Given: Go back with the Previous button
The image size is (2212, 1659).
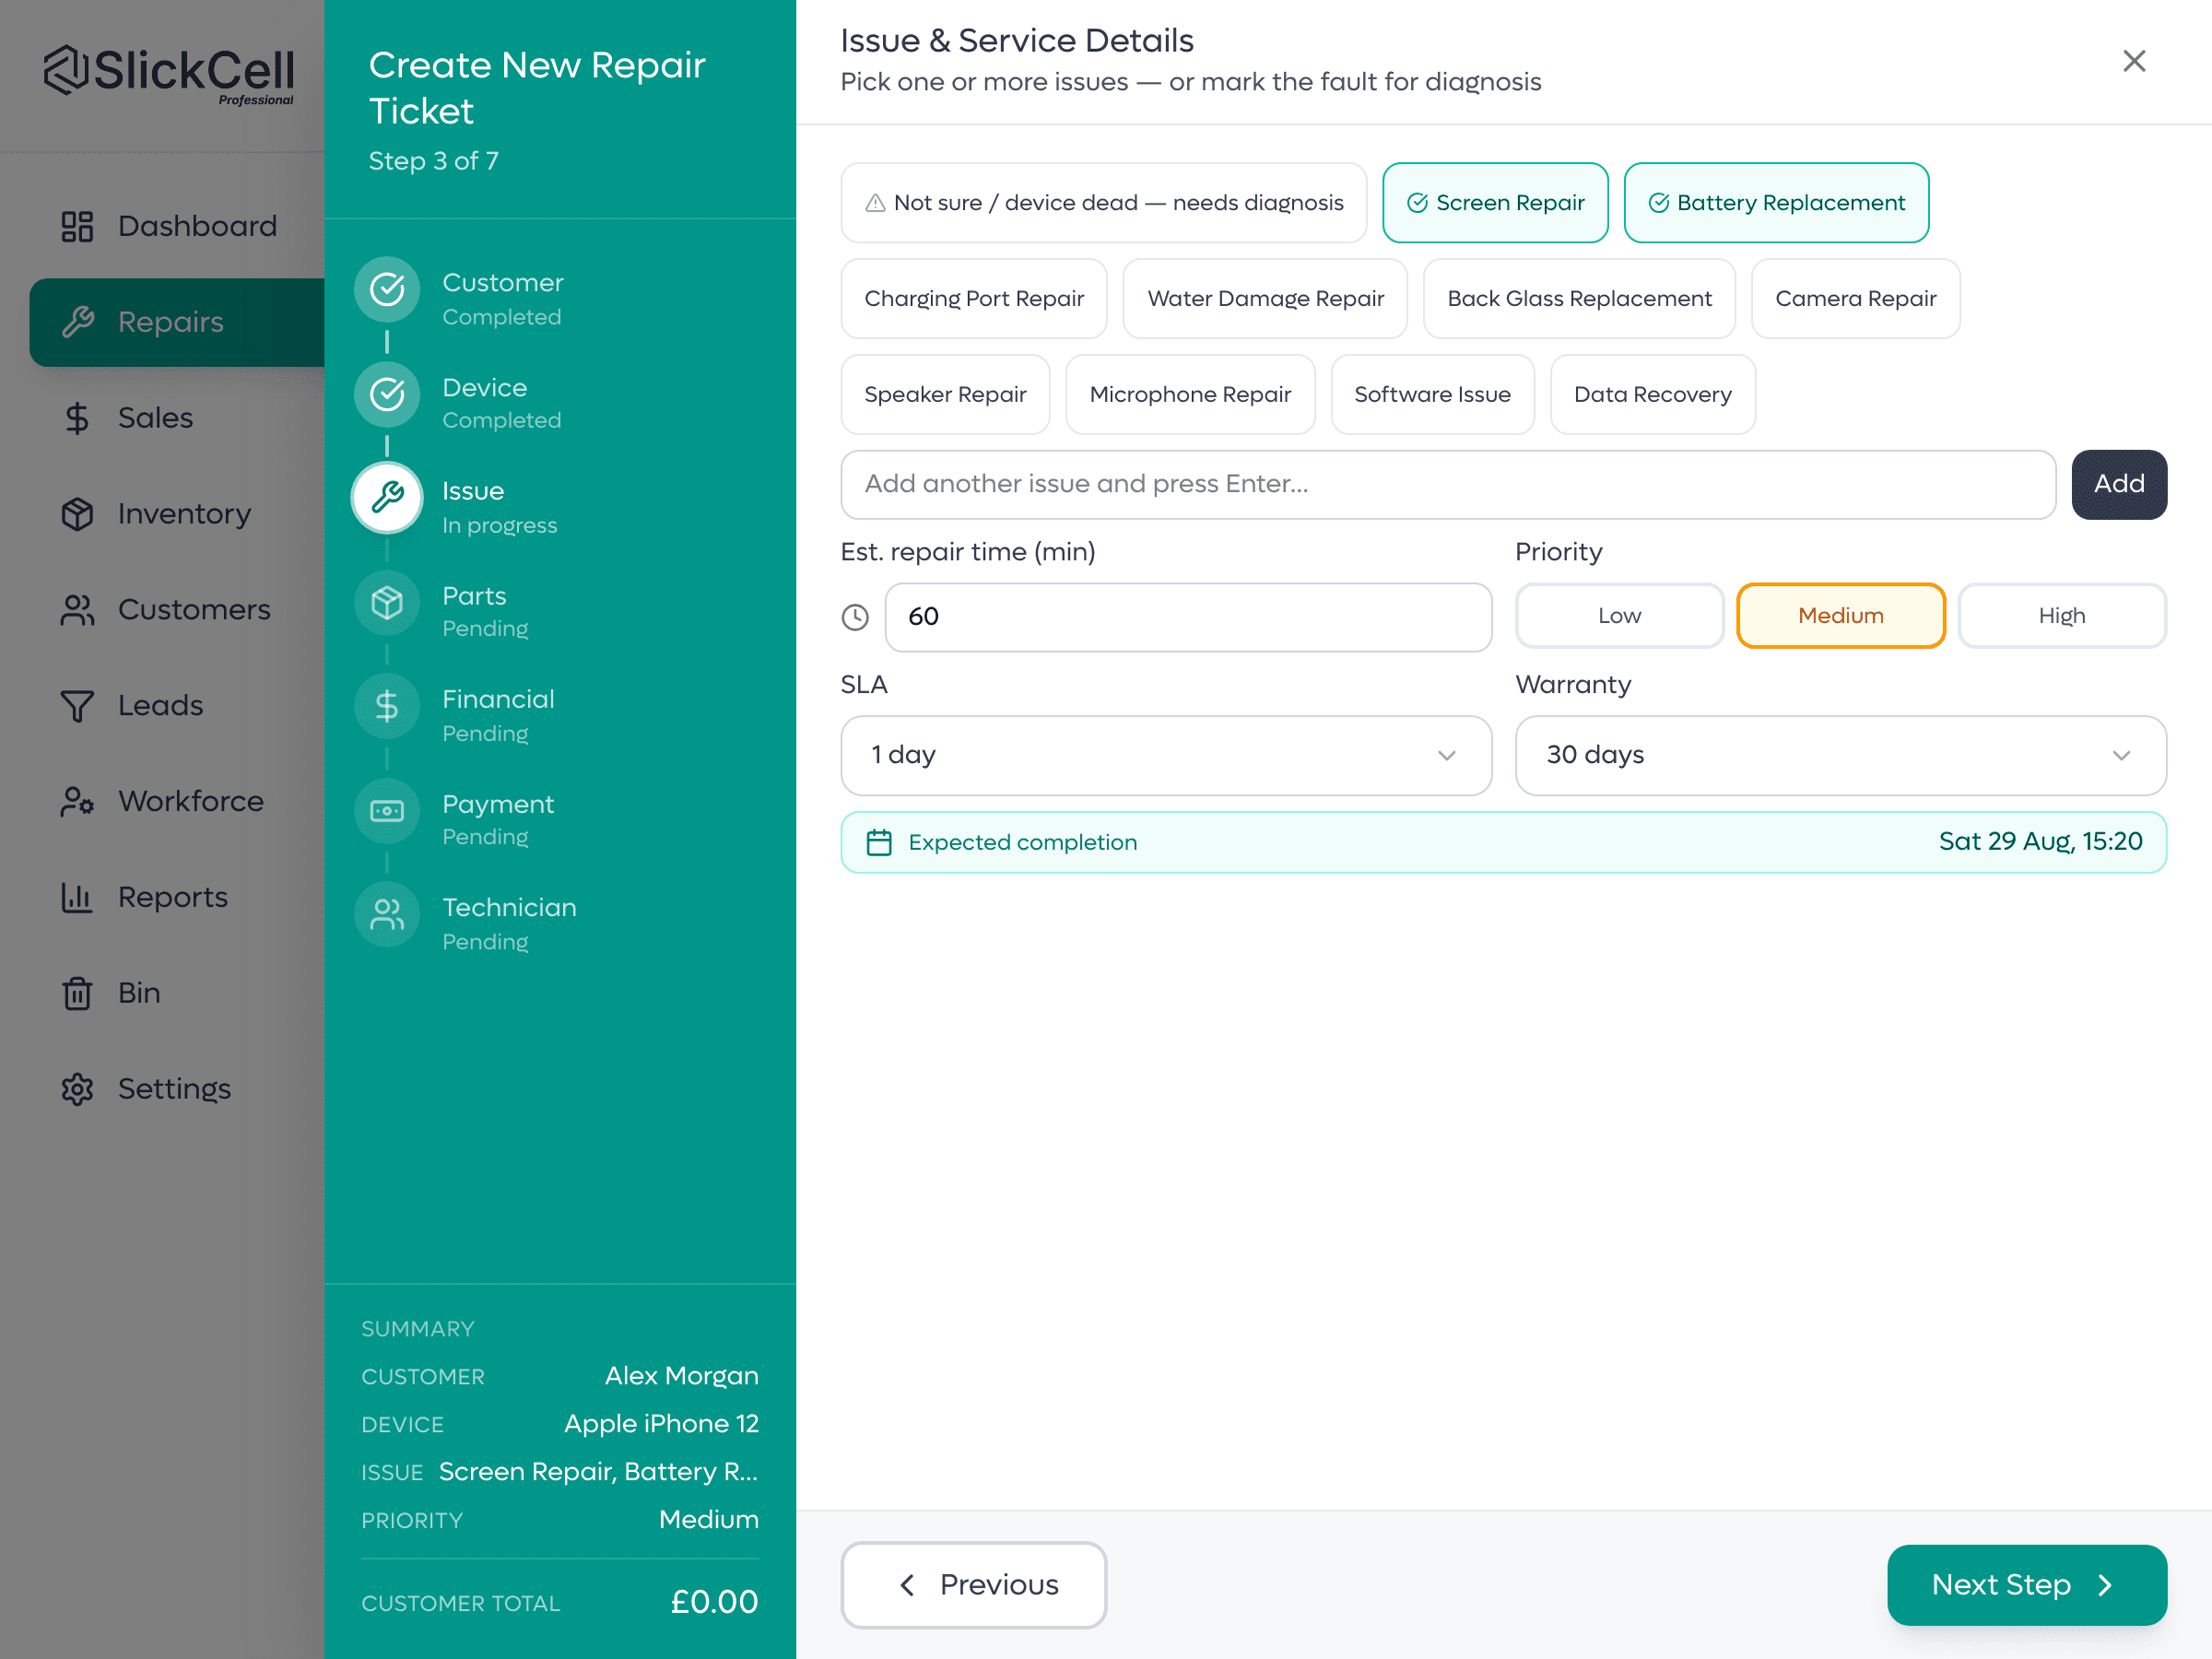Looking at the screenshot, I should click(974, 1585).
